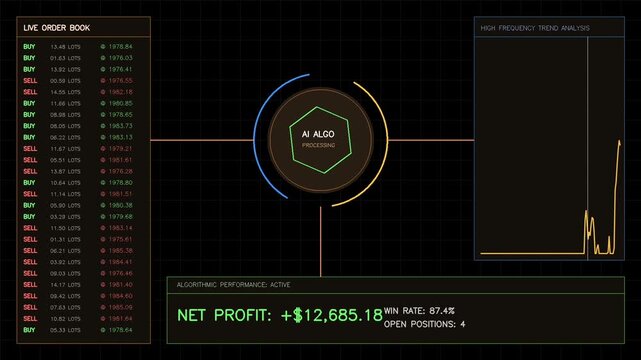Click the PROCESSING label under AI ALGO

tap(318, 145)
